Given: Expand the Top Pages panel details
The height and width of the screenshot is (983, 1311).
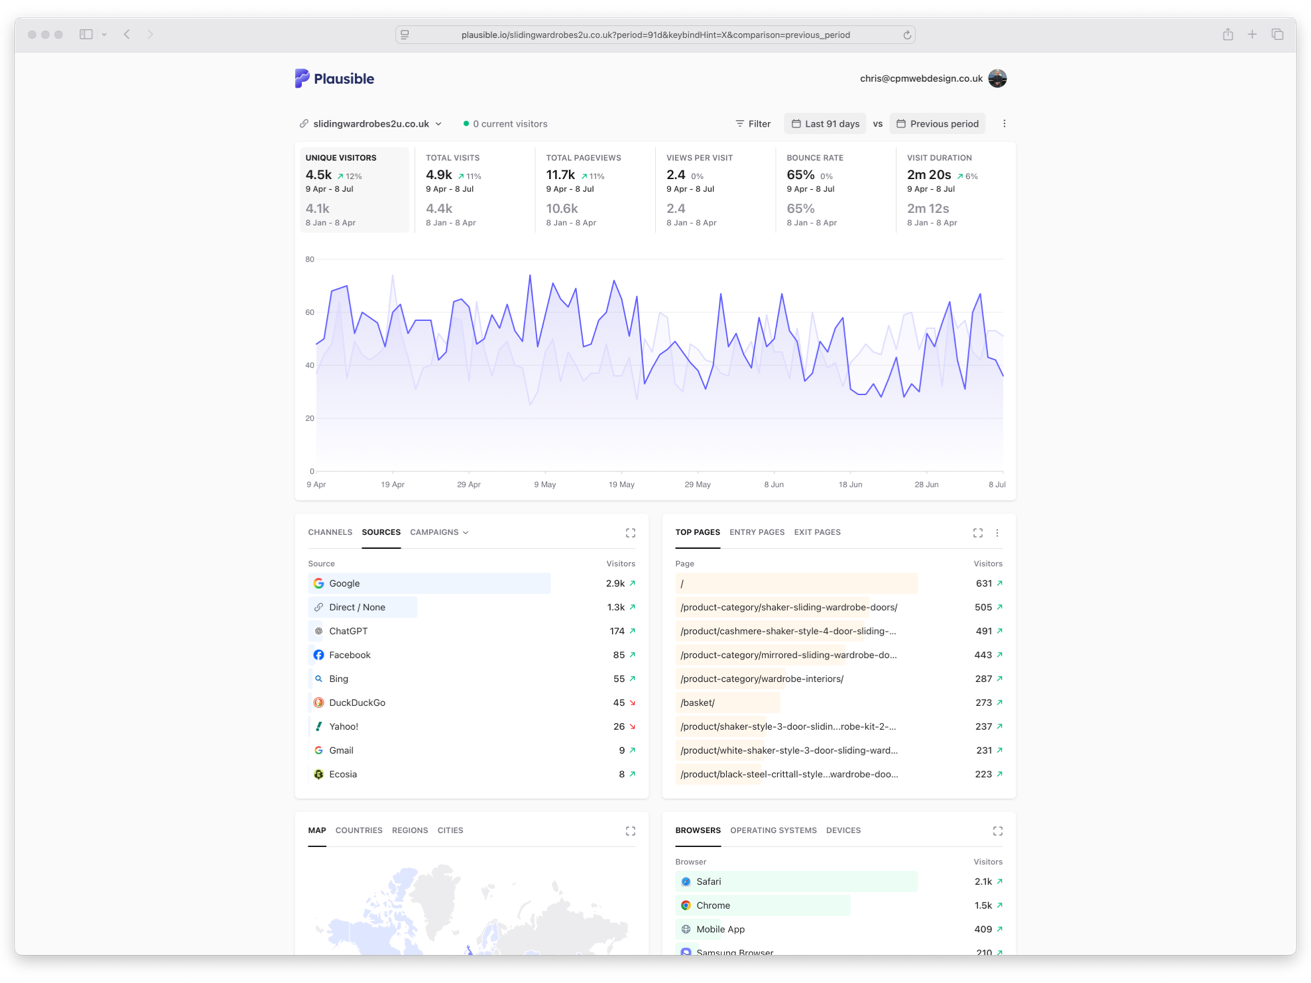Looking at the screenshot, I should point(978,533).
